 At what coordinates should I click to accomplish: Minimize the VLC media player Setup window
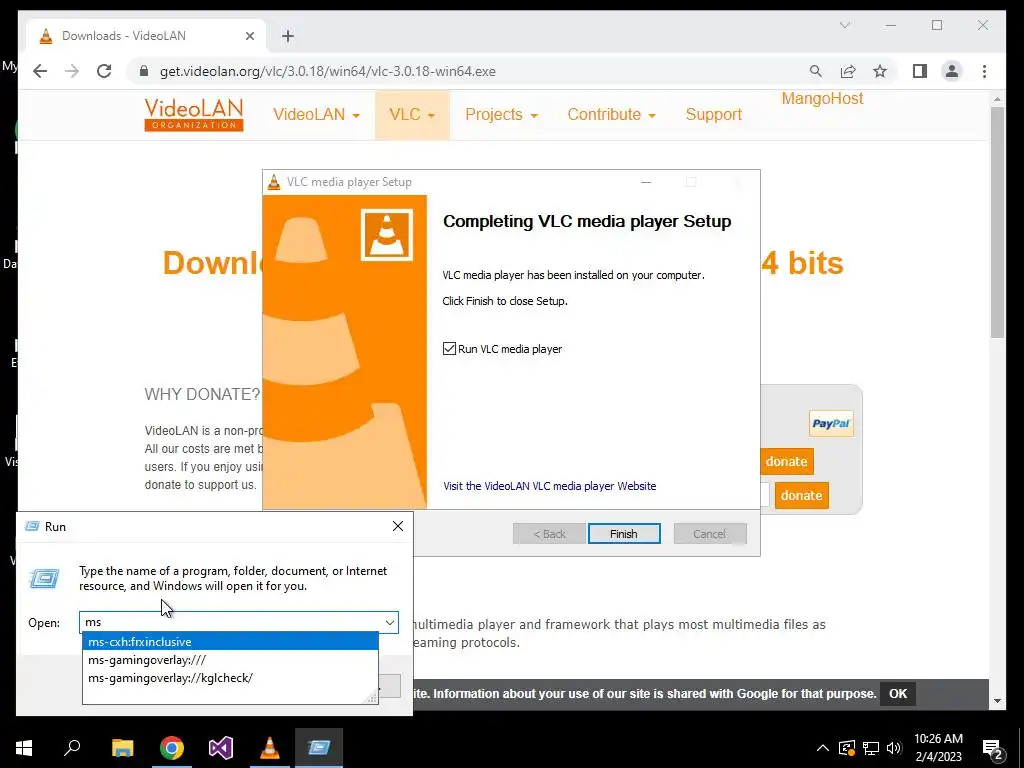(646, 182)
